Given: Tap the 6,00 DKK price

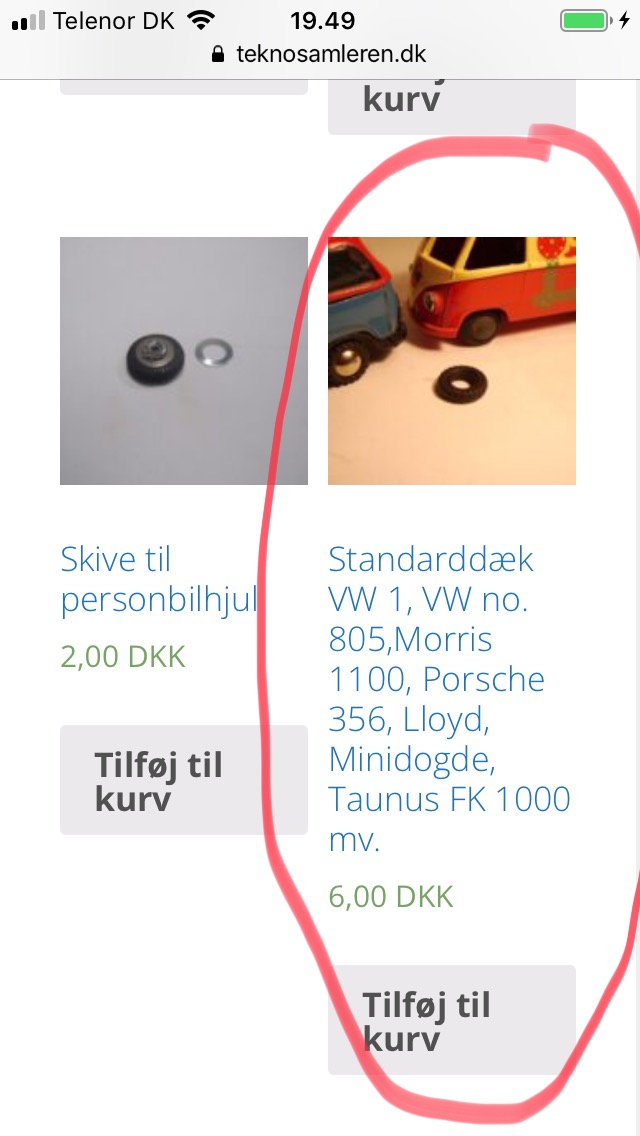Looking at the screenshot, I should 391,896.
